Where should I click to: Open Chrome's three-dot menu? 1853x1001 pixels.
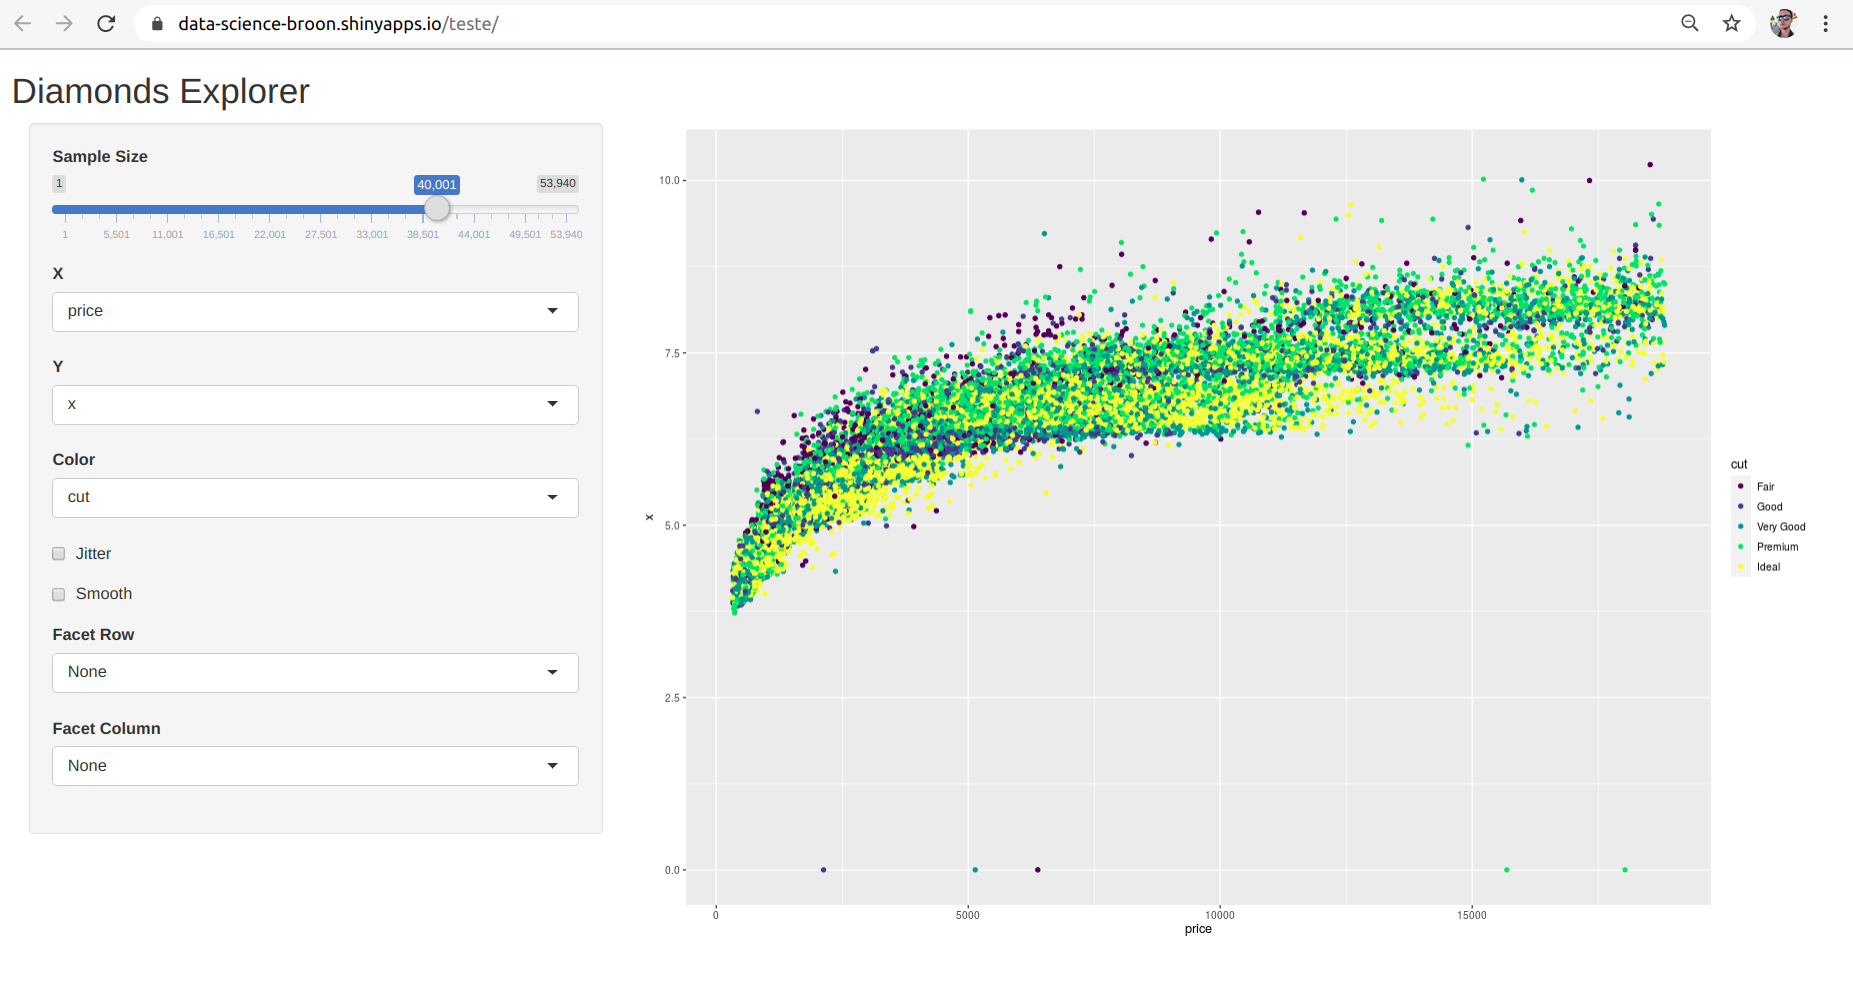click(x=1826, y=23)
